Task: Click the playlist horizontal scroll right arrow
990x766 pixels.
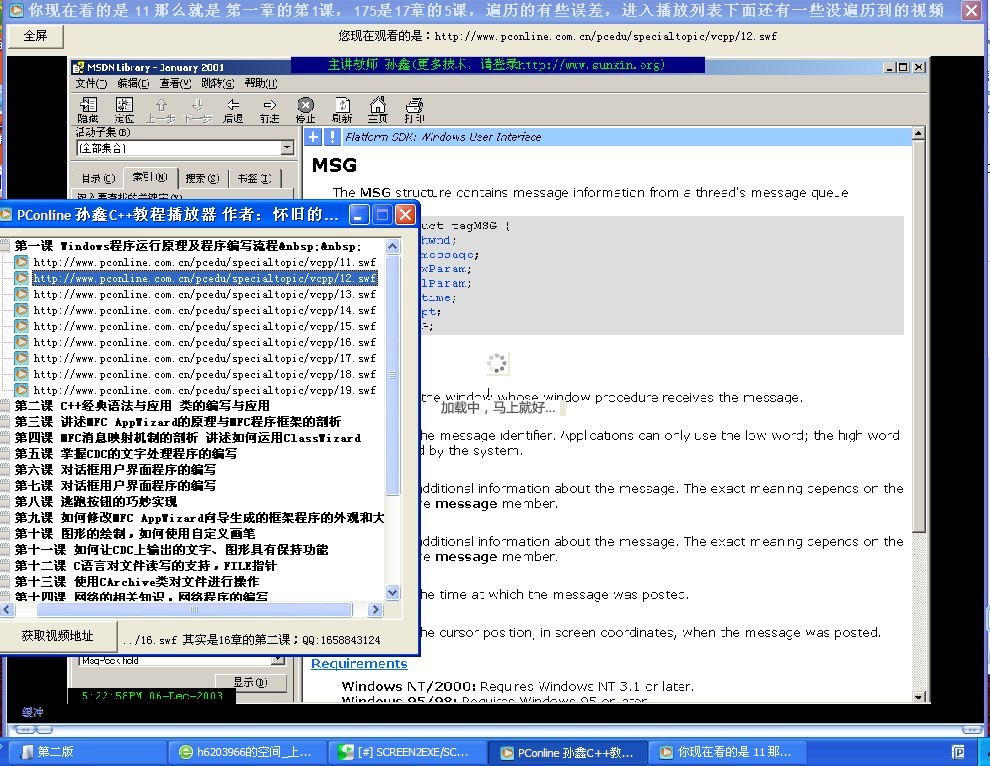Action: coord(376,609)
